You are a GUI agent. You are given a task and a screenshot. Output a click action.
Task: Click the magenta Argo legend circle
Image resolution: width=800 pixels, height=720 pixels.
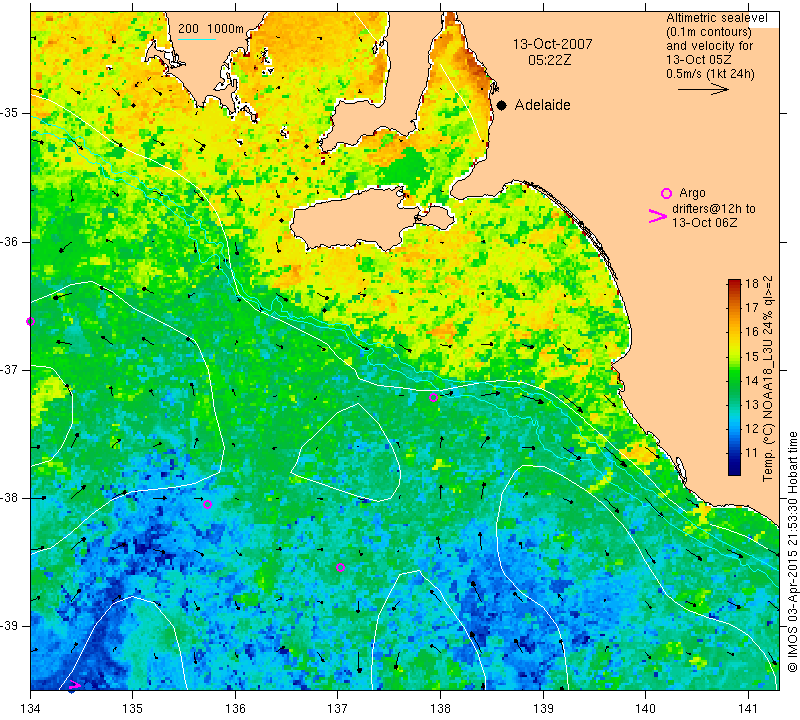tap(666, 193)
